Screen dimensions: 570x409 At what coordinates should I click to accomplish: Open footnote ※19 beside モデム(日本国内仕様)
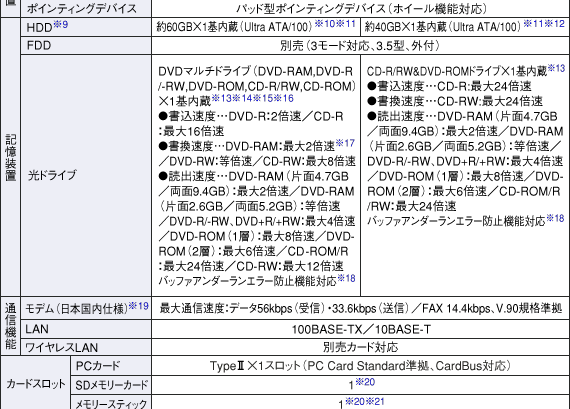tap(139, 306)
